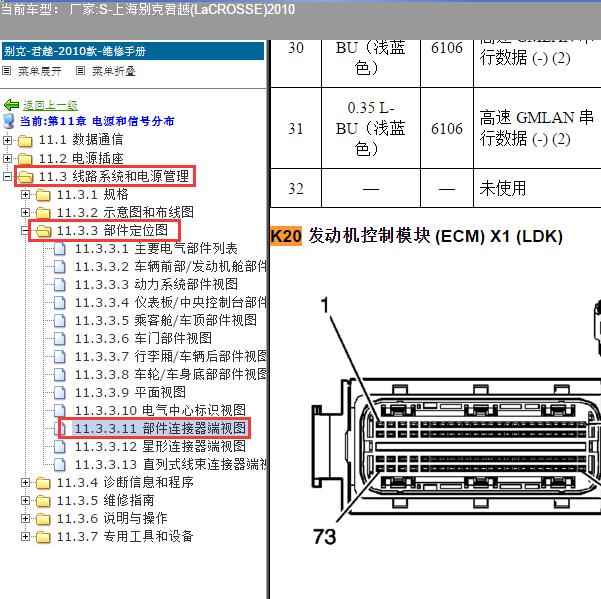Open 11.3.3.8 车轮/车身底部部件视图
This screenshot has height=599, width=601.
point(171,374)
